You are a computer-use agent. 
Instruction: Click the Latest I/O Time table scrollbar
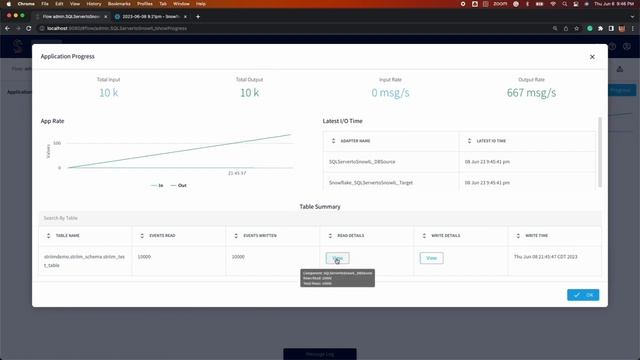(x=600, y=152)
